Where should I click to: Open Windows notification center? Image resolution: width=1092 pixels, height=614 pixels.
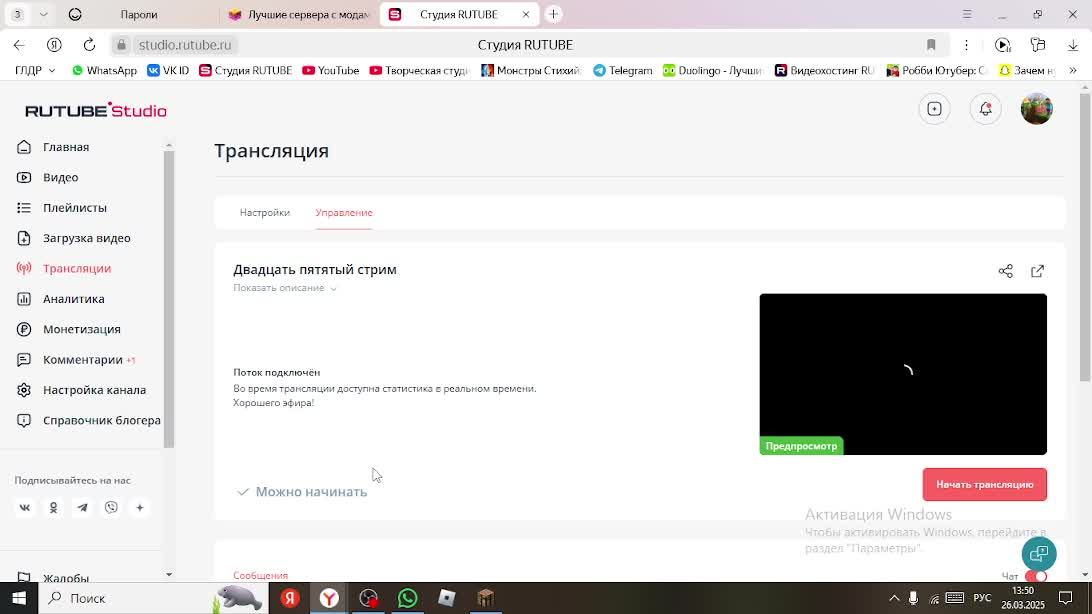1066,598
